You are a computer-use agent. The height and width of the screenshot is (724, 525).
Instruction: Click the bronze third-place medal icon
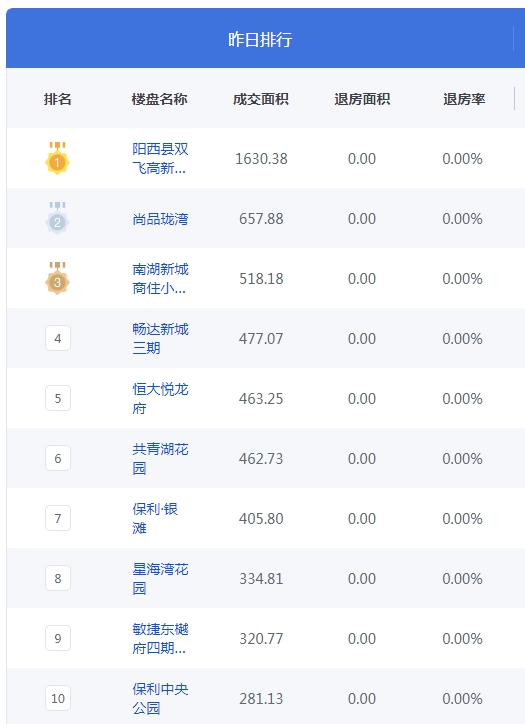[x=57, y=278]
